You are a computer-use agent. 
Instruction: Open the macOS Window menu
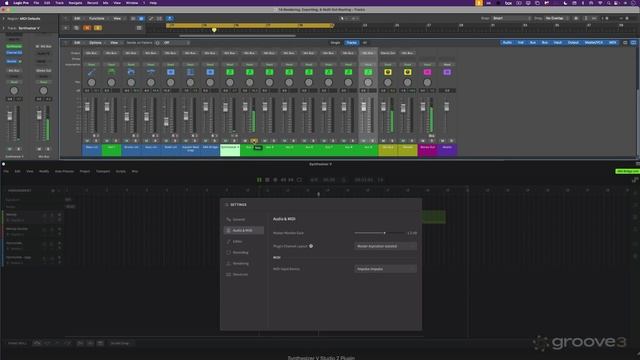click(x=132, y=3)
